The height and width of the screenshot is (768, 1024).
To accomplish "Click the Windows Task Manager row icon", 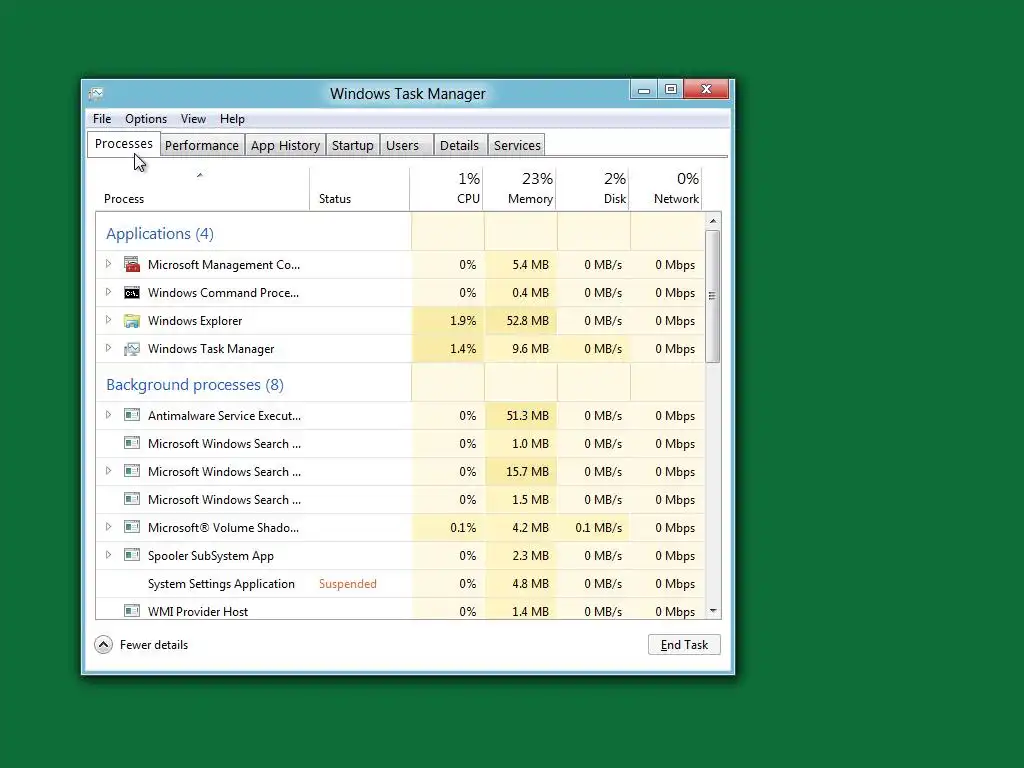I will (x=132, y=349).
